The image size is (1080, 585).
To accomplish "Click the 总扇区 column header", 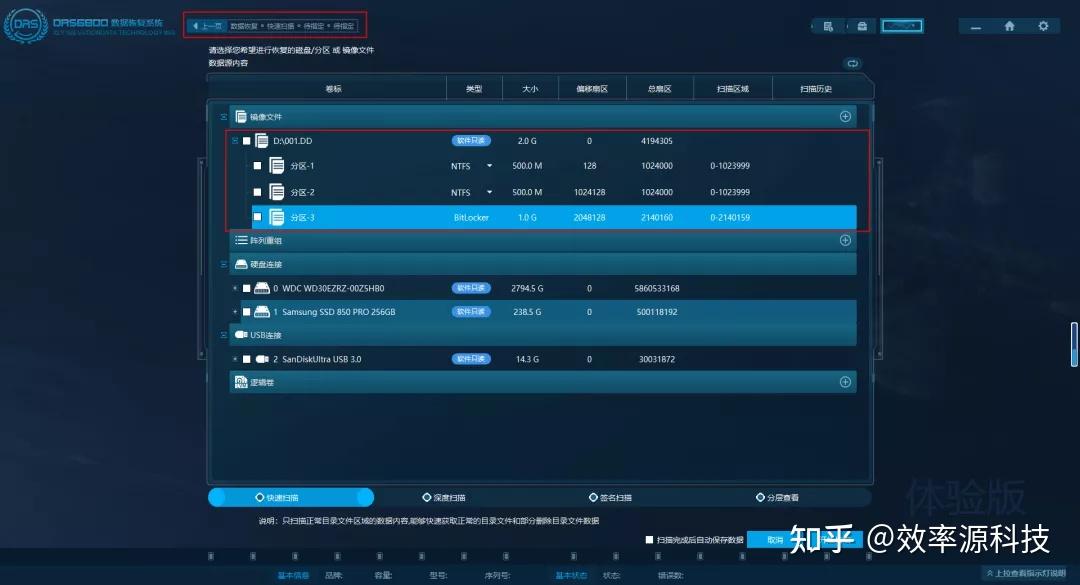I will click(x=659, y=89).
